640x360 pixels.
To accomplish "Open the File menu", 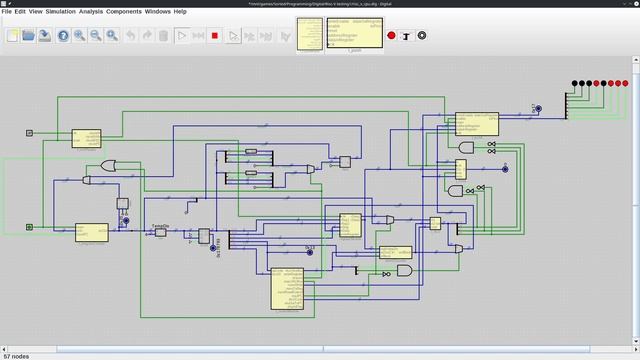I will point(7,11).
